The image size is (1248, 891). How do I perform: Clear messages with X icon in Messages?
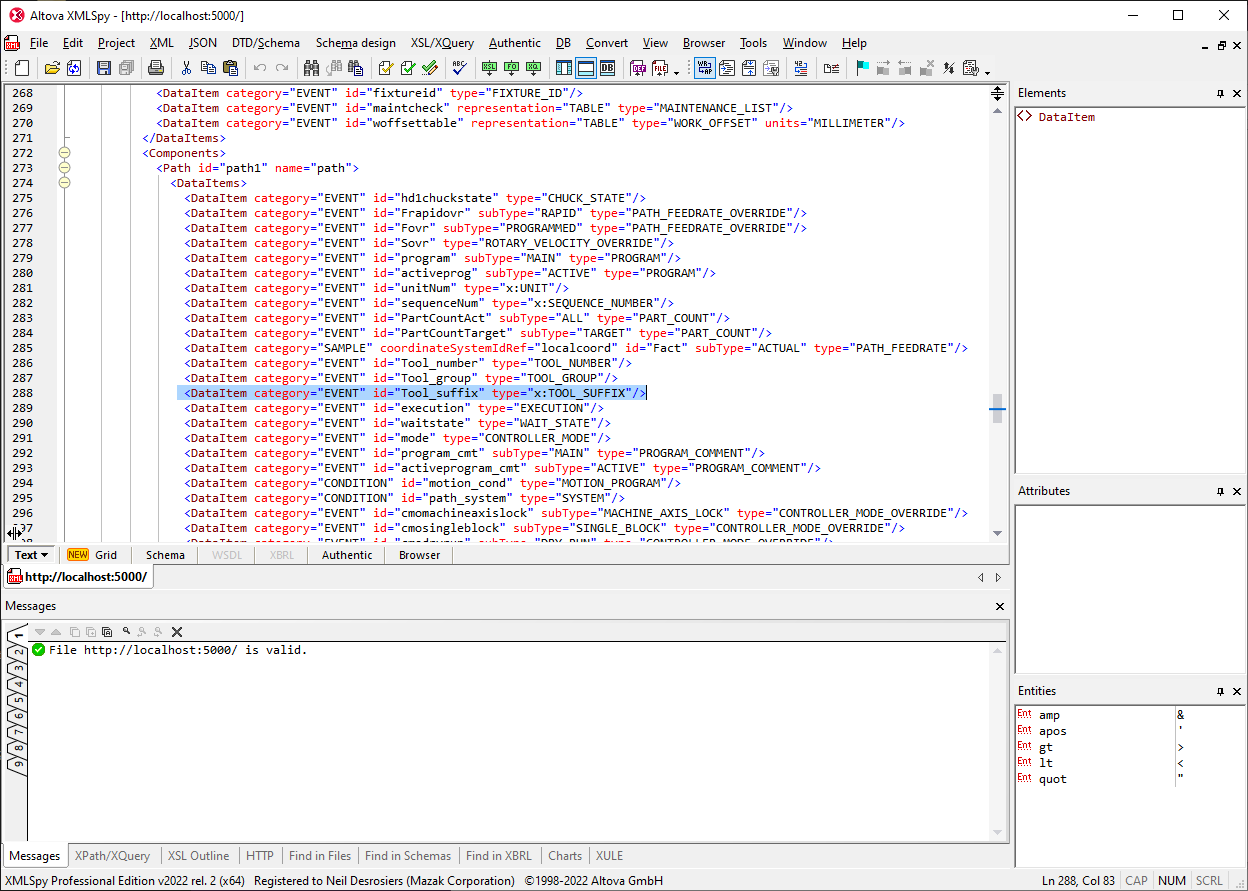(177, 631)
